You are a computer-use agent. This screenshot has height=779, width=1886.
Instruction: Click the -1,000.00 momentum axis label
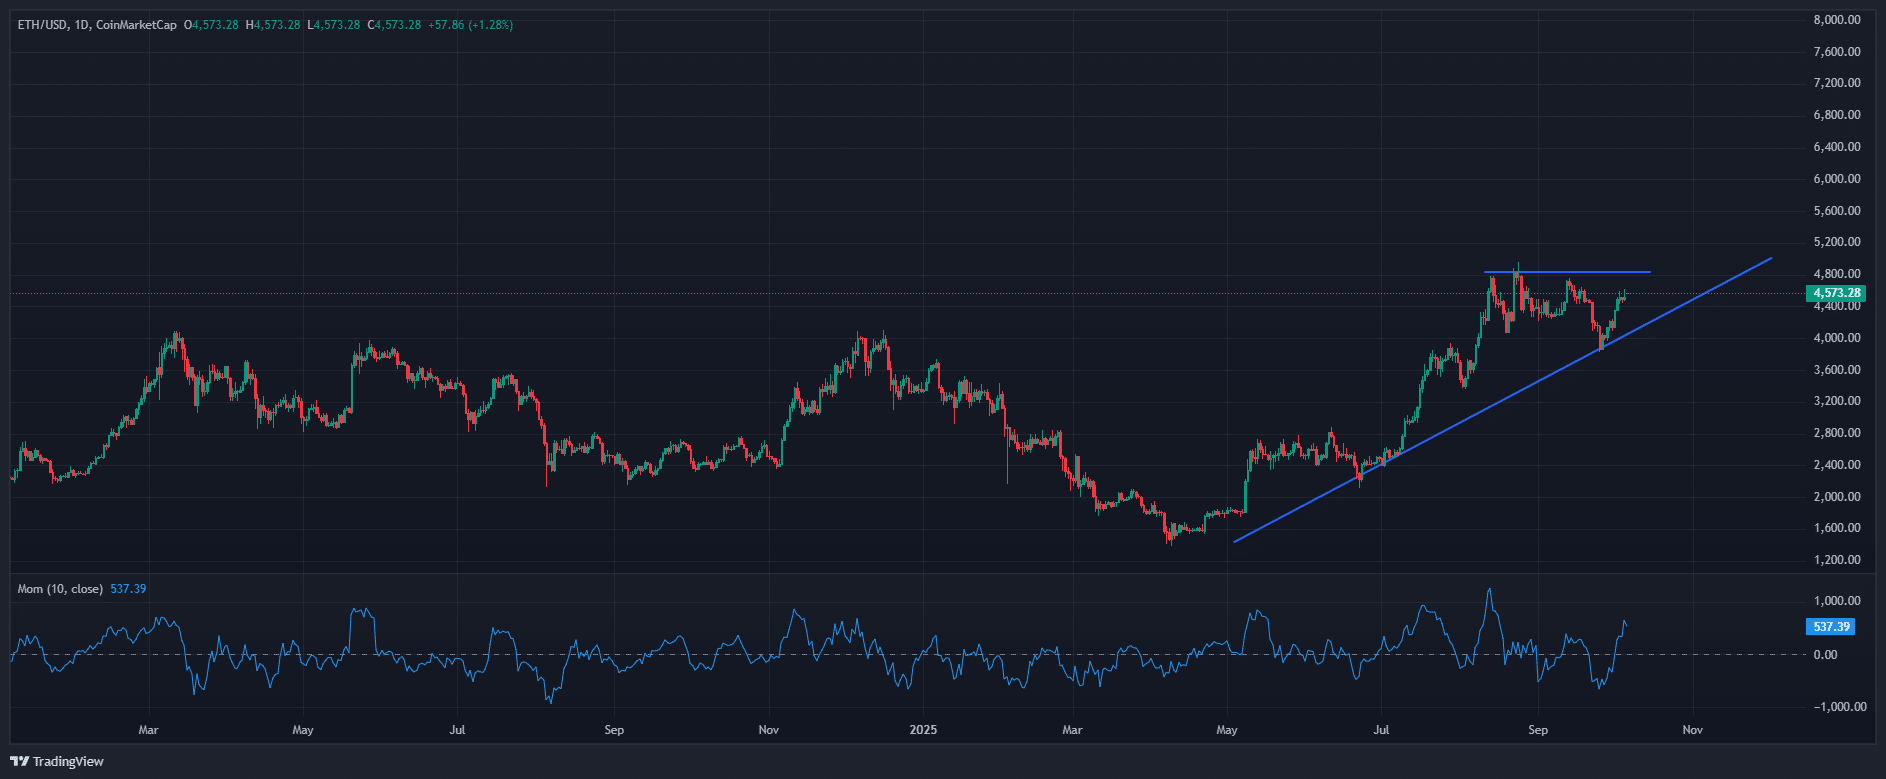(1838, 707)
